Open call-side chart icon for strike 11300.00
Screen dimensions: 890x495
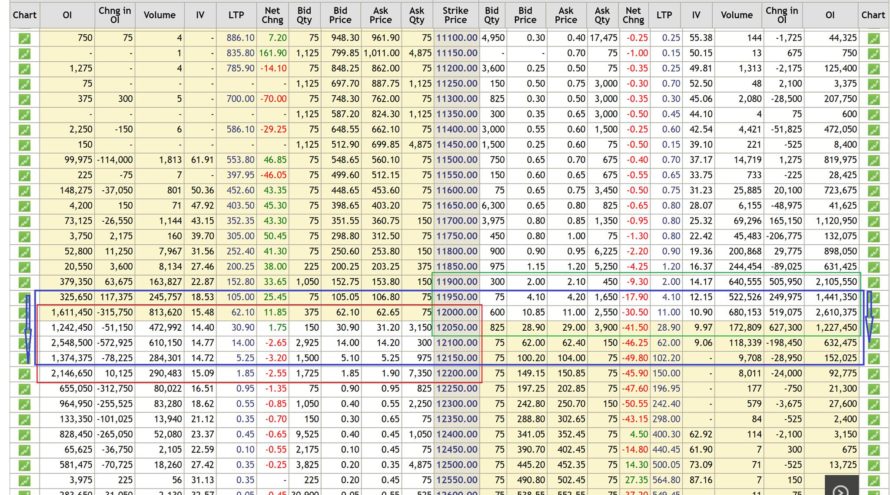point(24,99)
